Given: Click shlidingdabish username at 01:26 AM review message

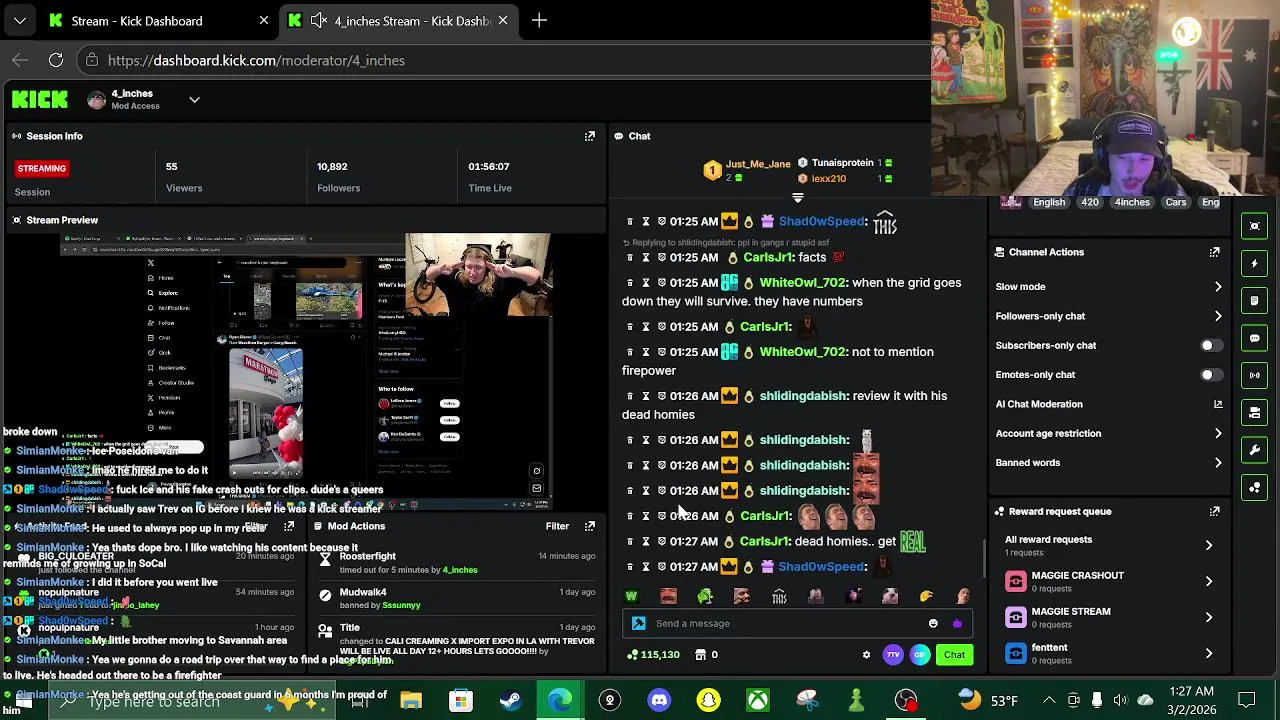Looking at the screenshot, I should (x=804, y=396).
